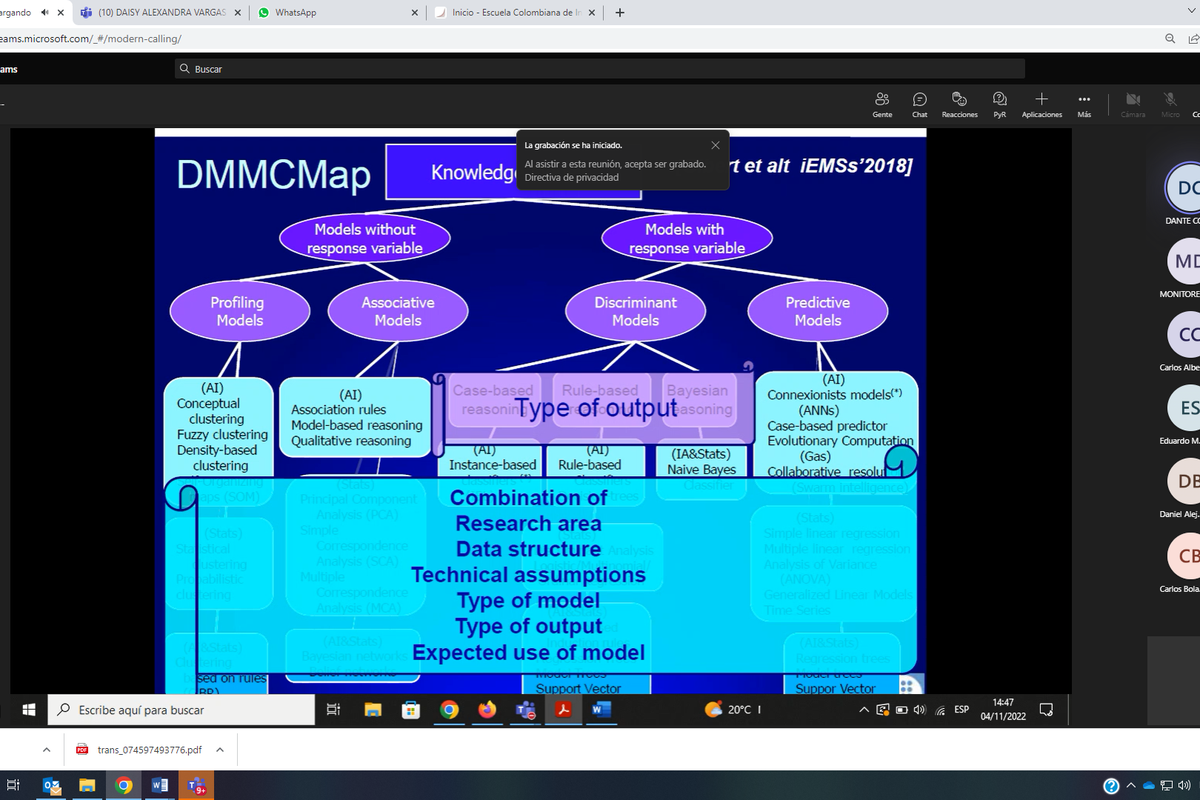Expand the browser tab search chevron
Image resolution: width=1200 pixels, height=800 pixels.
[x=1189, y=13]
